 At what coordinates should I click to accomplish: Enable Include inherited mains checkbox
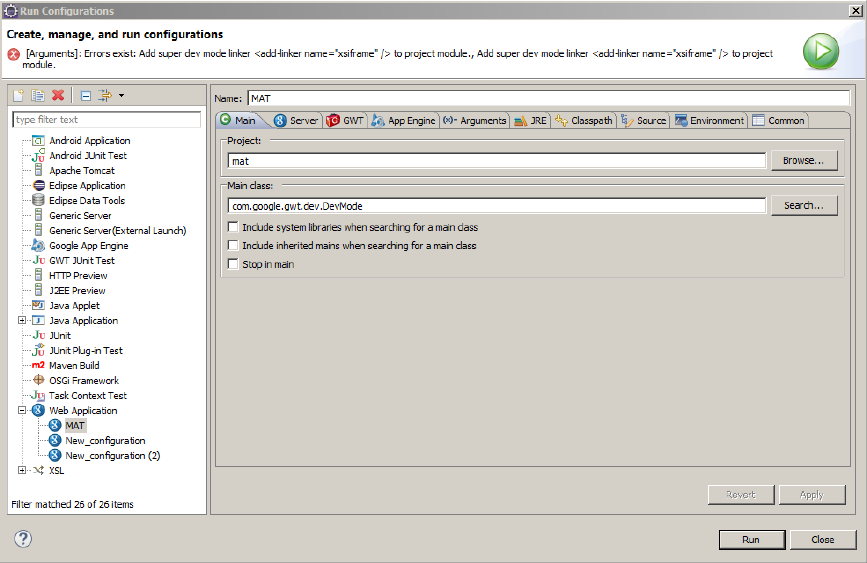coord(233,246)
